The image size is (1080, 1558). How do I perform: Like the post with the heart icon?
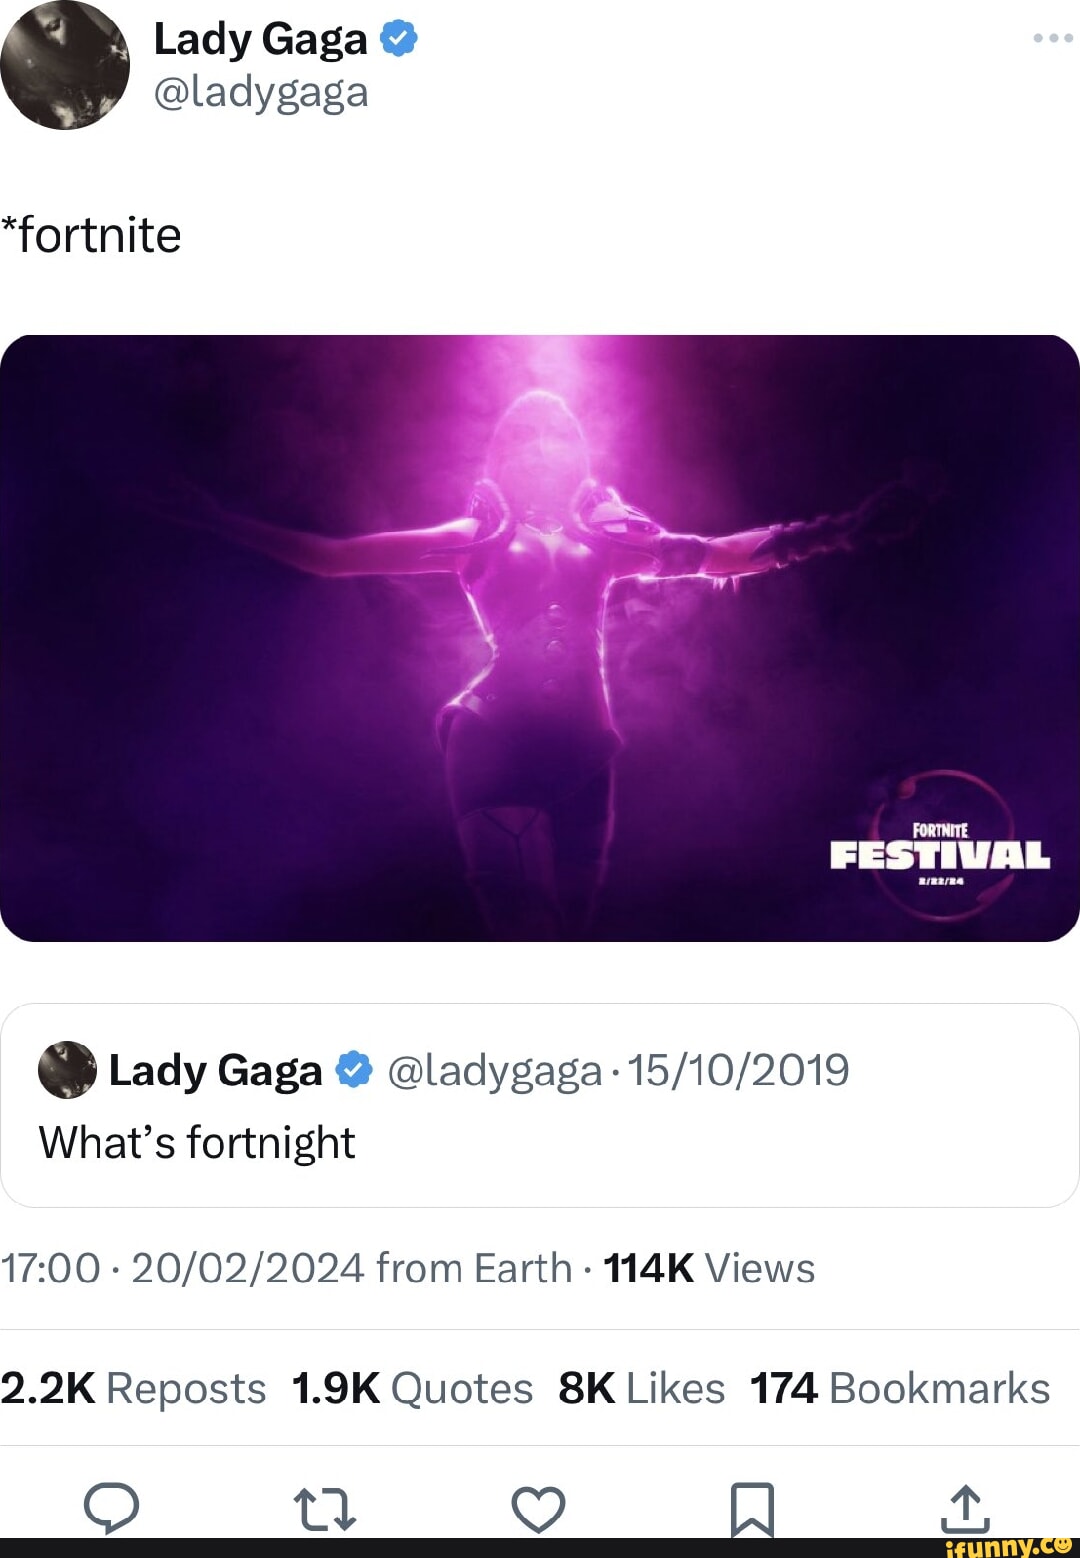coord(538,1509)
